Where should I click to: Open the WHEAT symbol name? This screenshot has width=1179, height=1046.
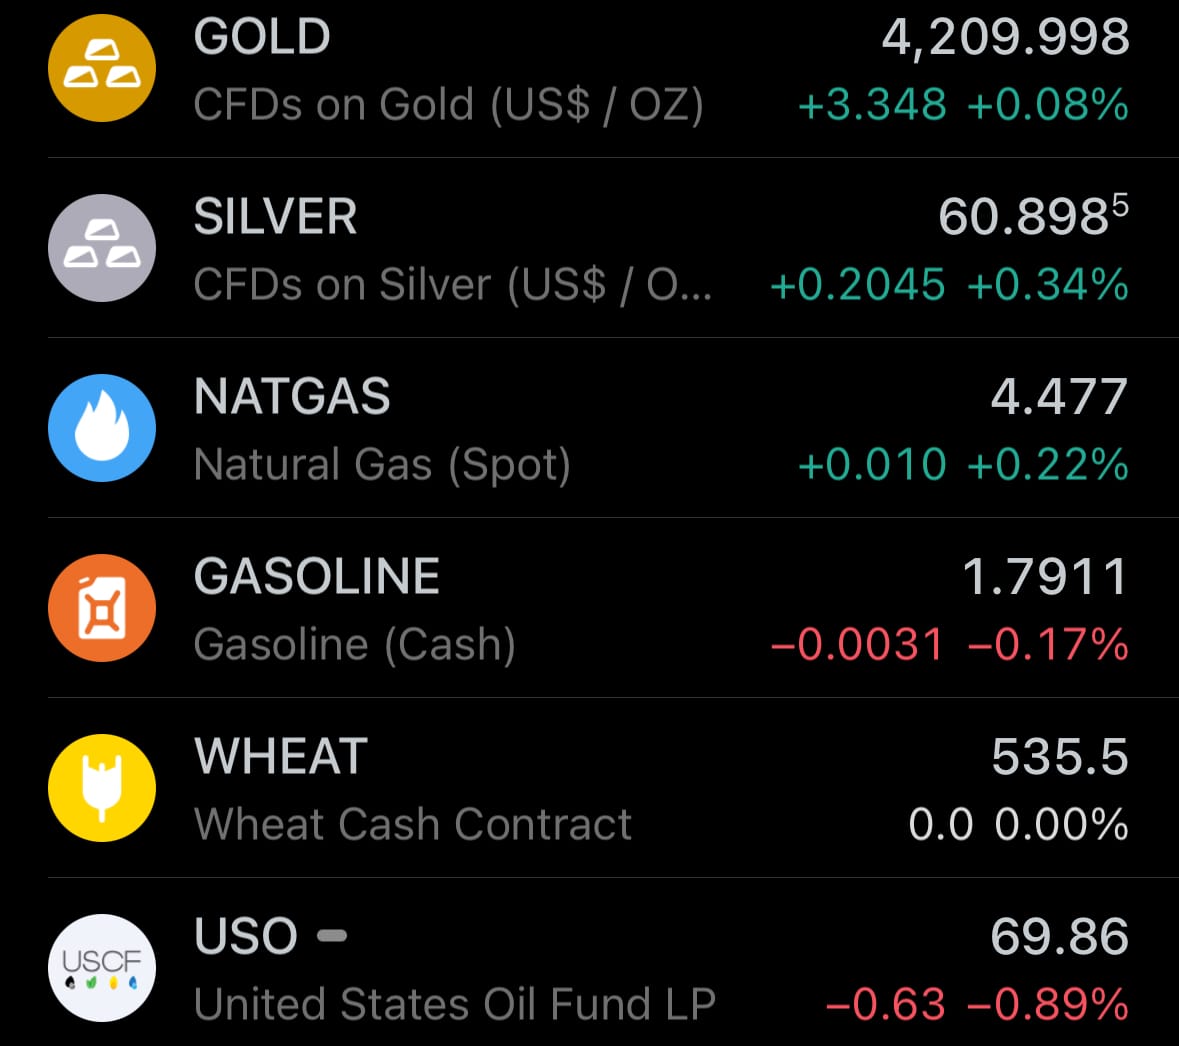pyautogui.click(x=281, y=757)
